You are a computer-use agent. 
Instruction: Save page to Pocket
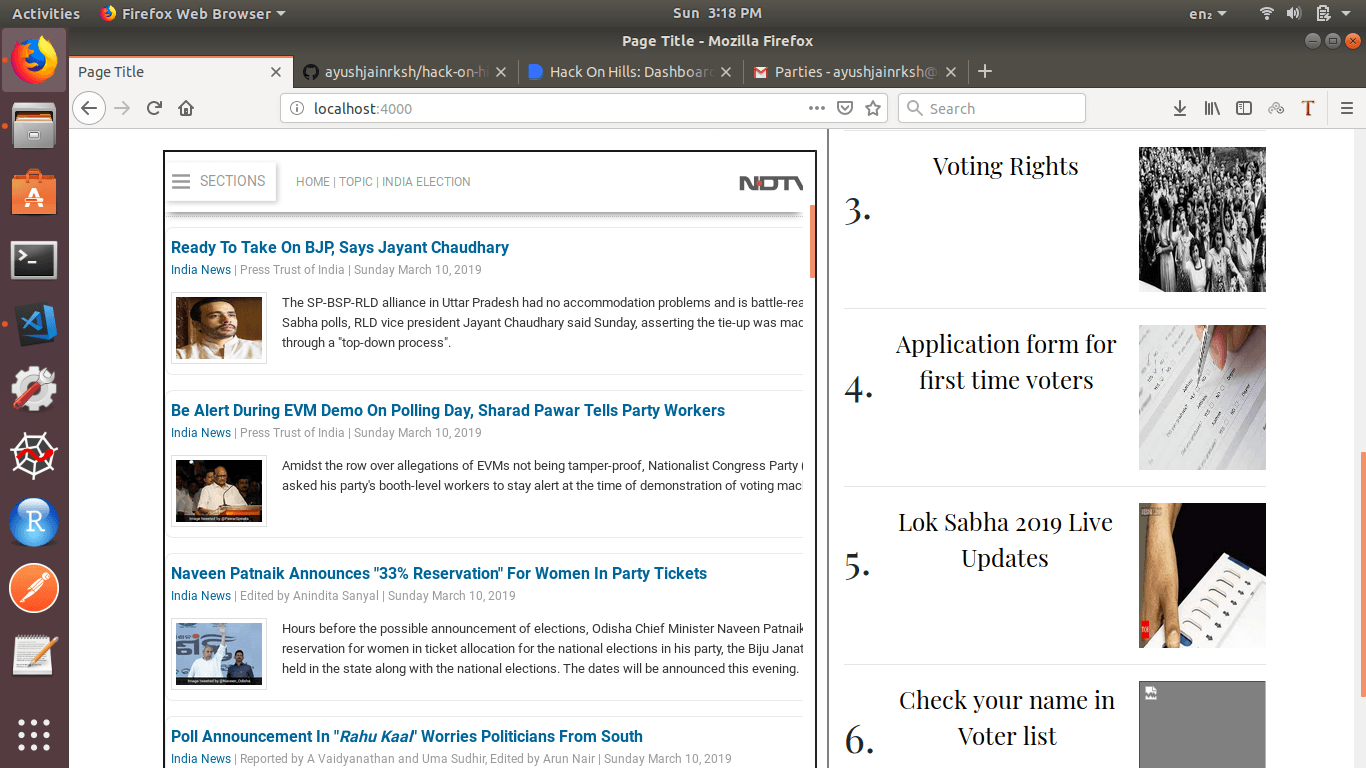click(845, 108)
